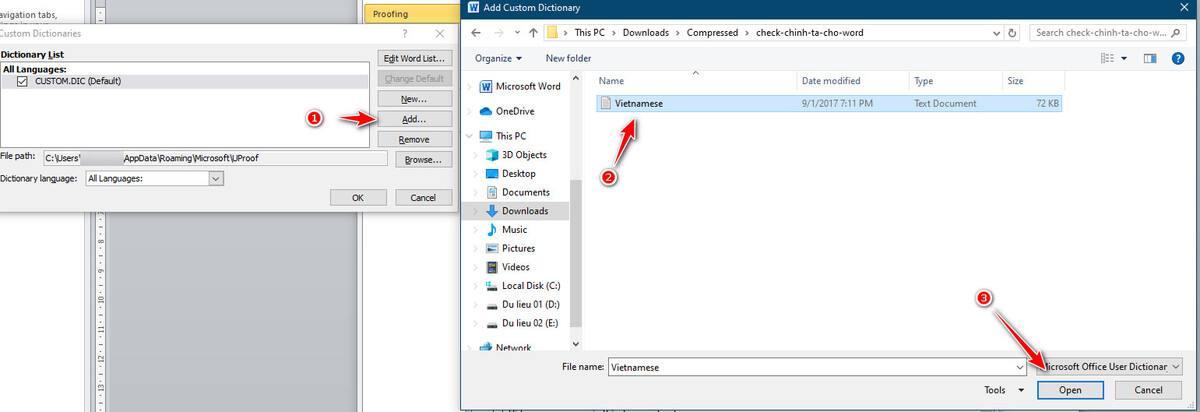
Task: Create a New folder
Action: [x=568, y=58]
